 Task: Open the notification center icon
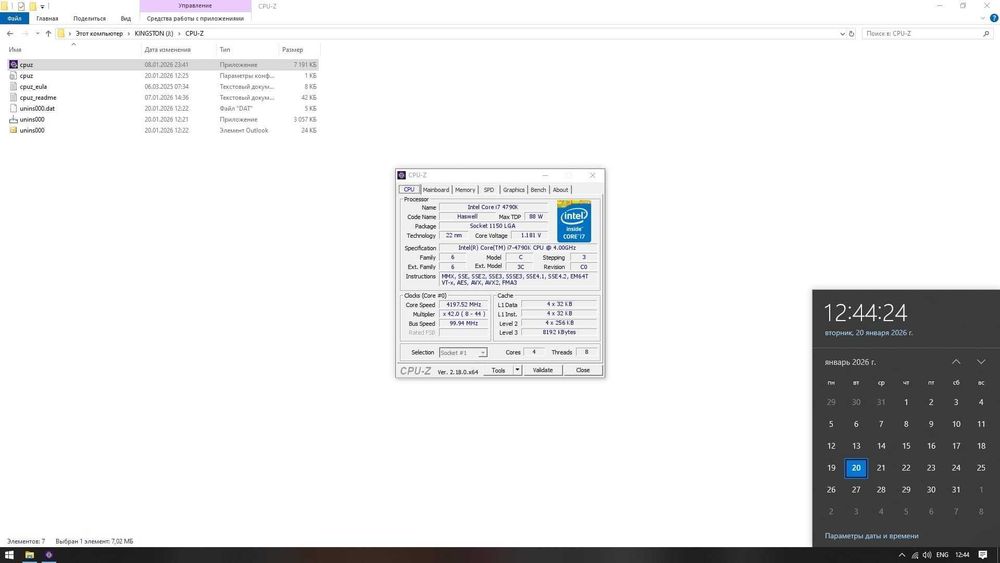click(x=983, y=555)
